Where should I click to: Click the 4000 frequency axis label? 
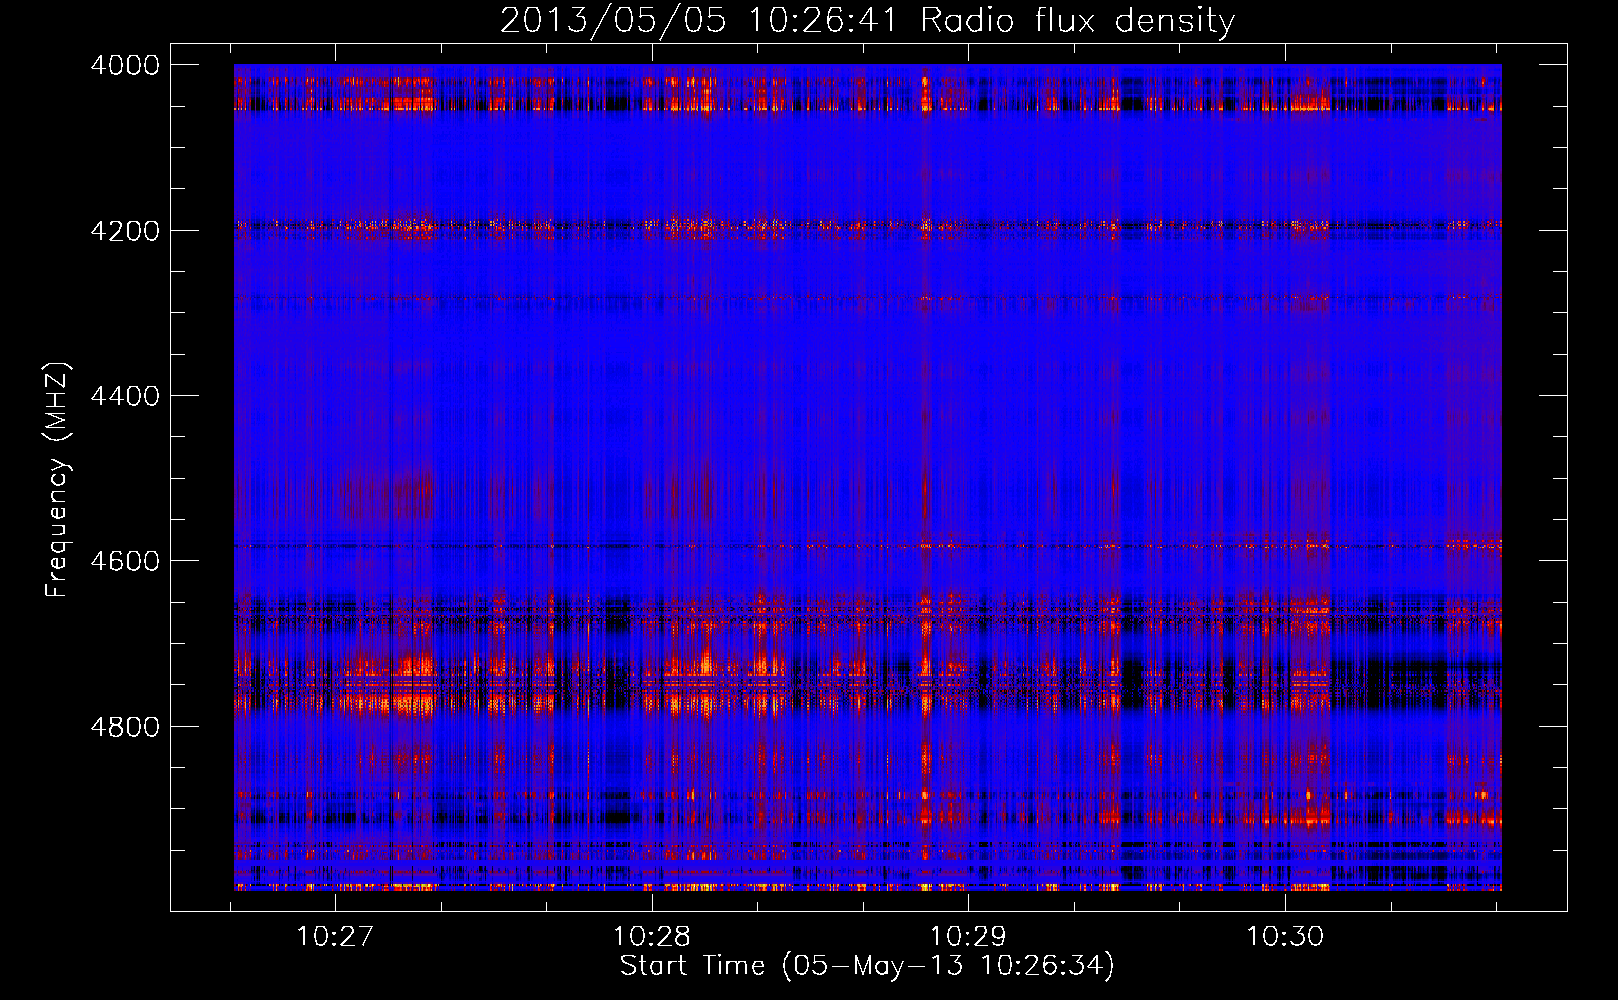pos(125,65)
